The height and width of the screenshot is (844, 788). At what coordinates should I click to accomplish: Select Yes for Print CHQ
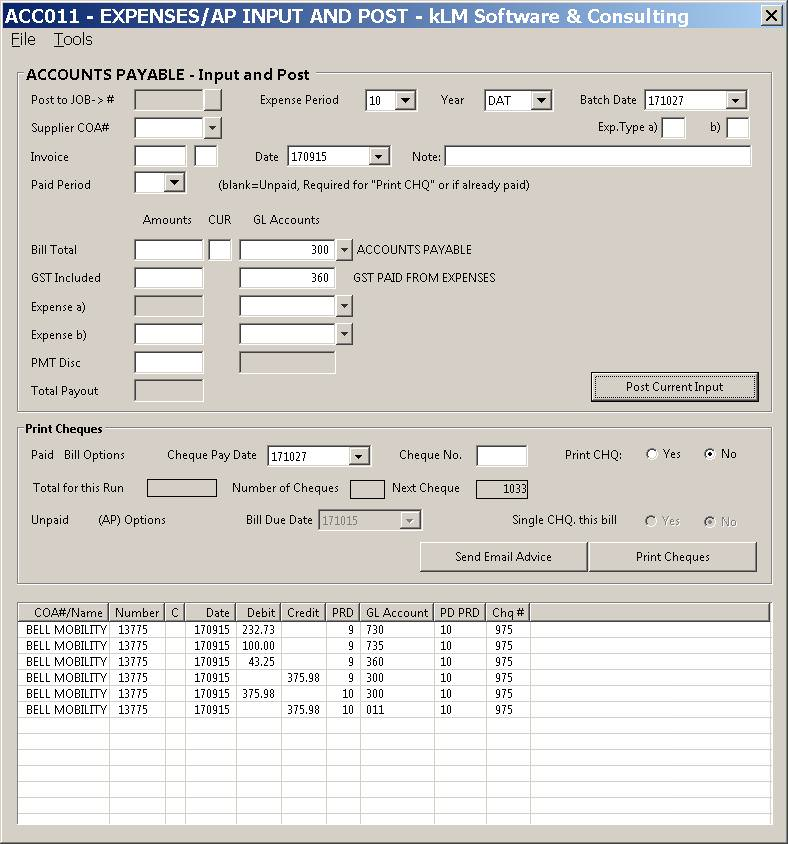(652, 454)
